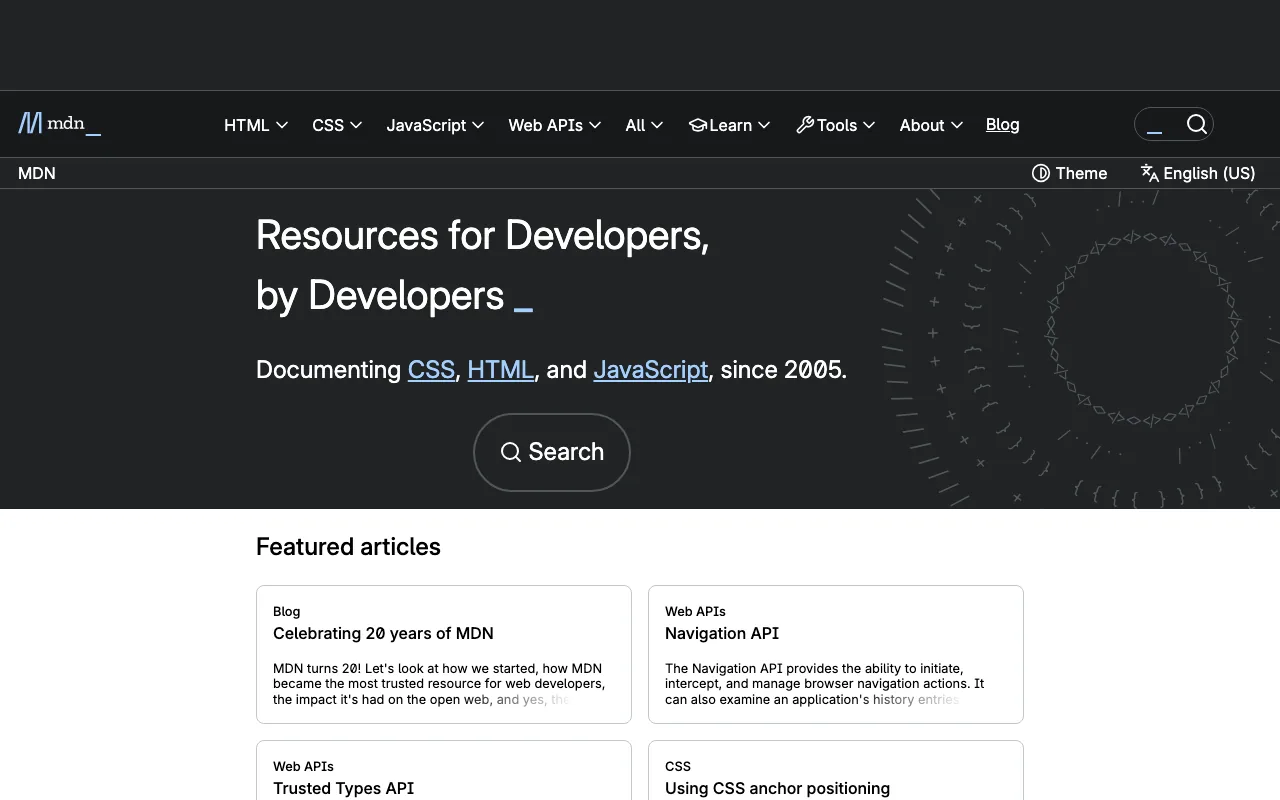Open the Trusted Types API article
The height and width of the screenshot is (800, 1280).
click(x=343, y=788)
